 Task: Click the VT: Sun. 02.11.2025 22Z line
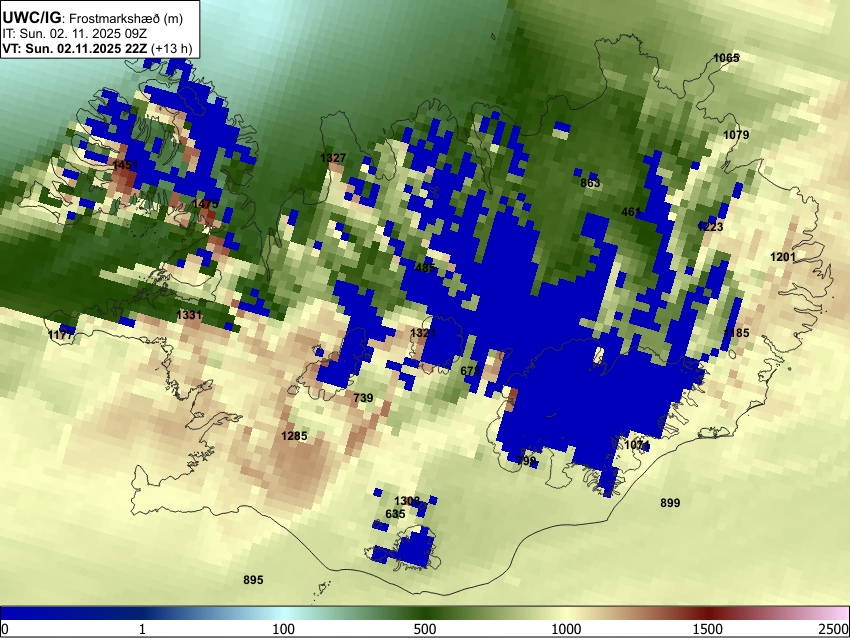point(97,48)
